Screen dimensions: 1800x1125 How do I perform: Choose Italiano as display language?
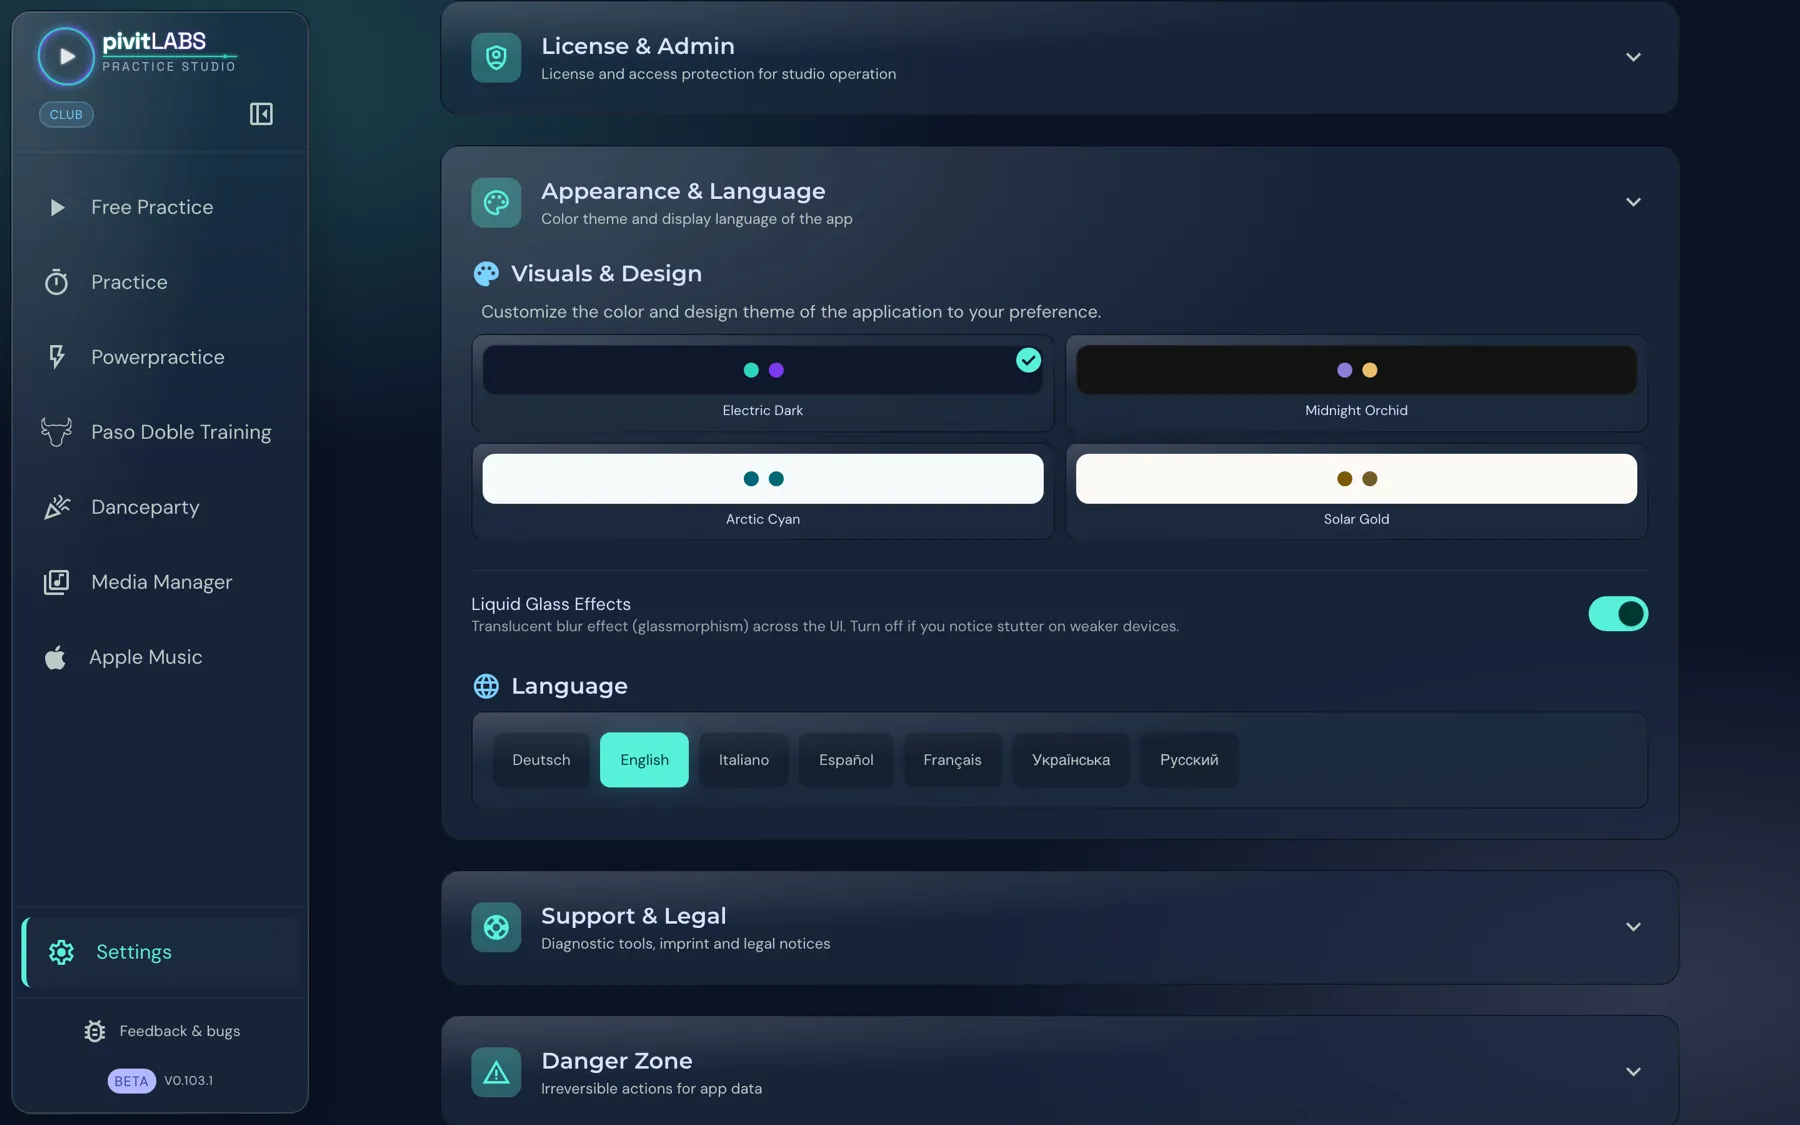pos(744,760)
